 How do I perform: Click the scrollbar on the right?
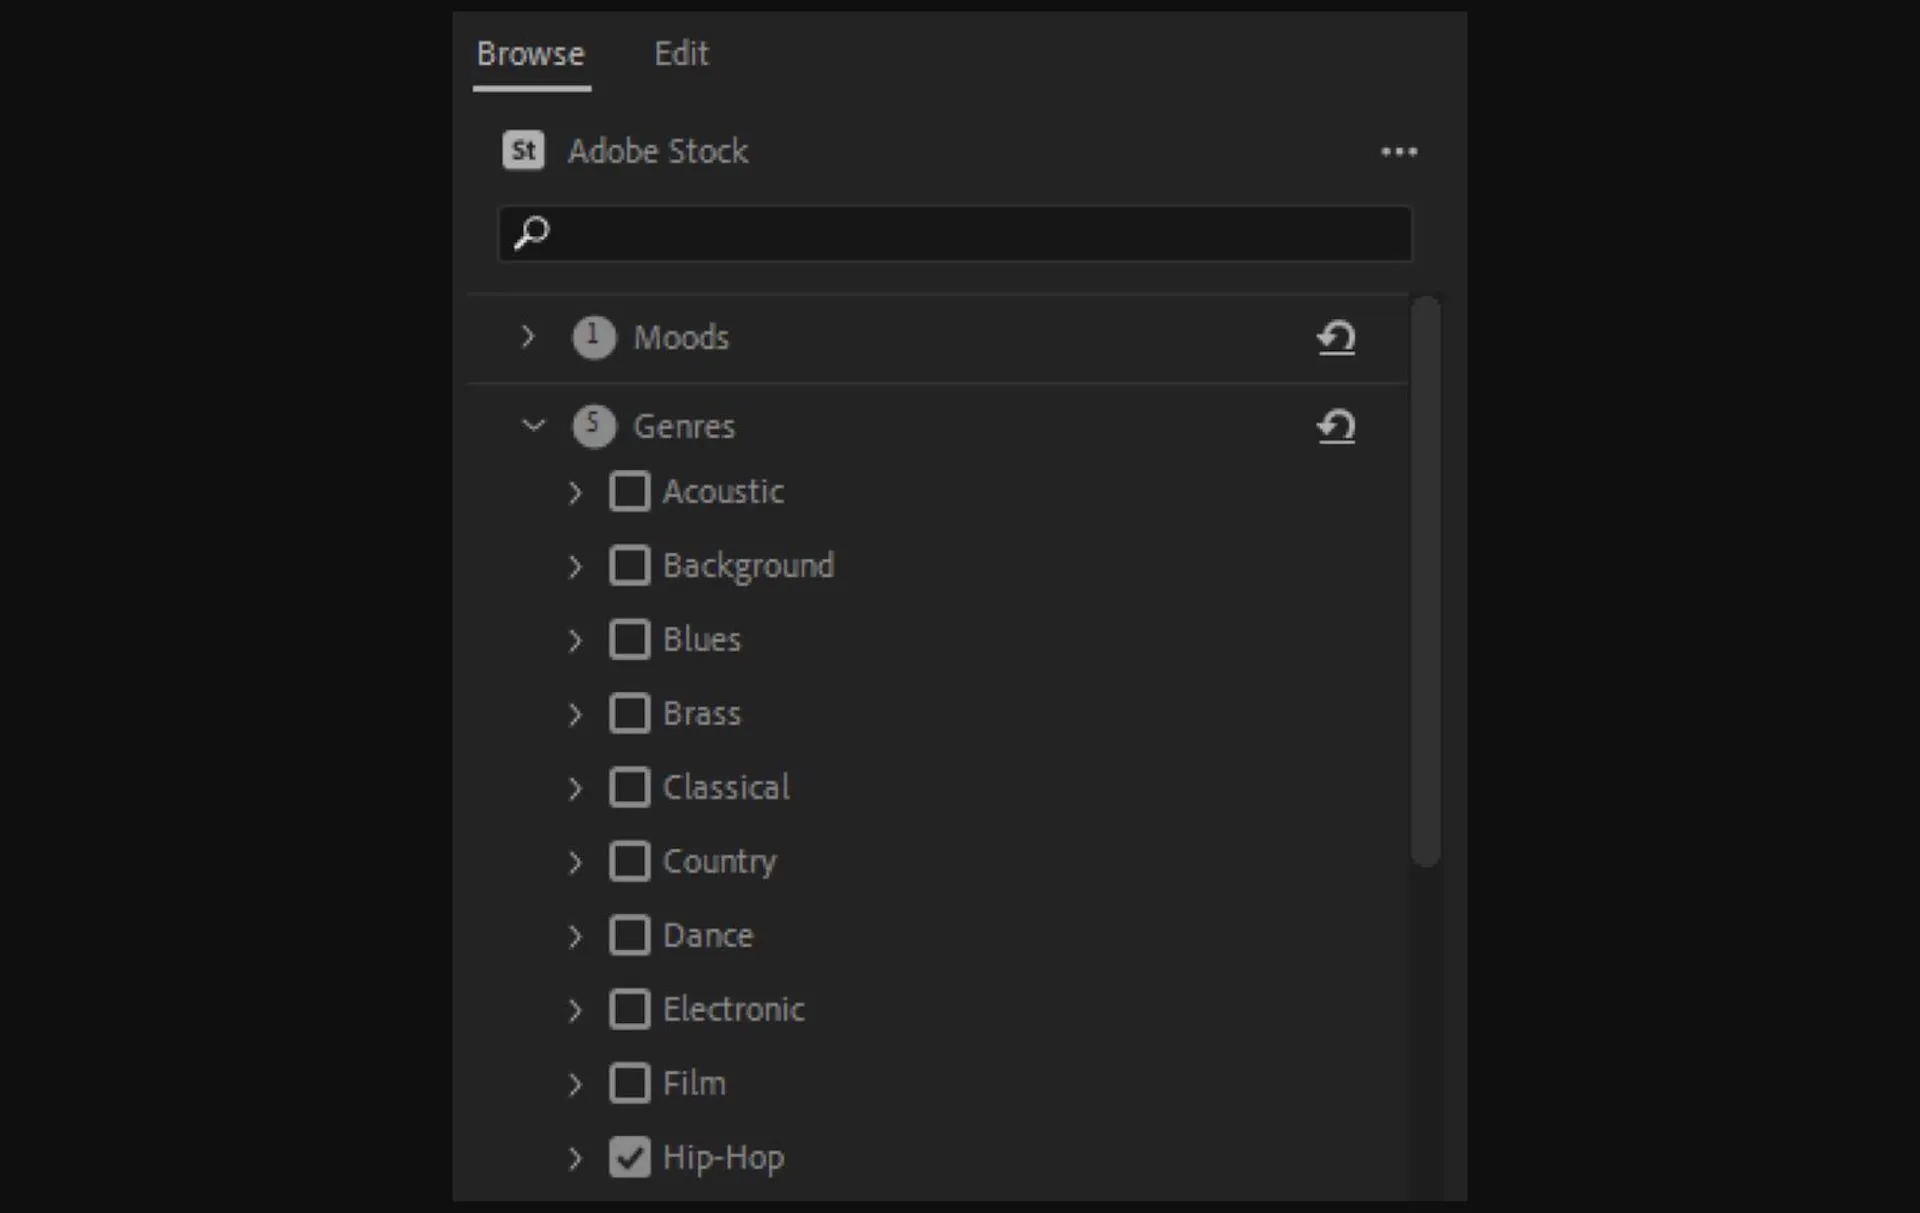pos(1427,580)
